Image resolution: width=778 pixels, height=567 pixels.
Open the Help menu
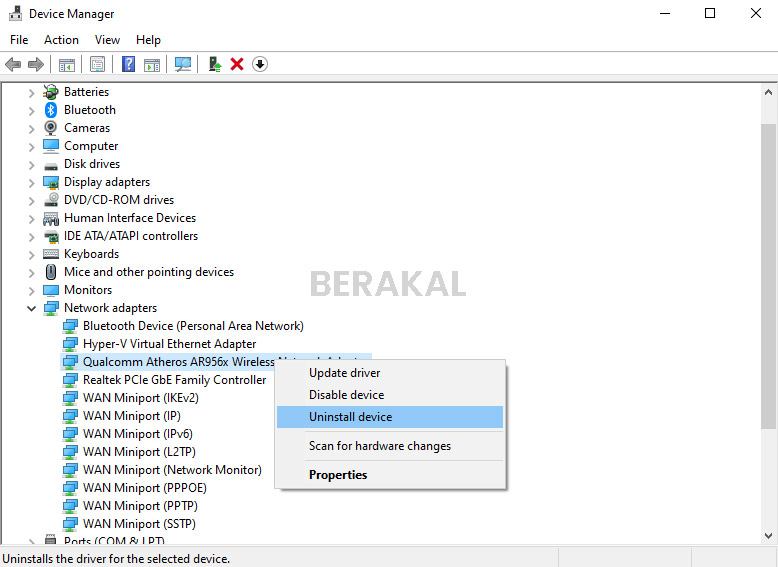click(x=148, y=40)
